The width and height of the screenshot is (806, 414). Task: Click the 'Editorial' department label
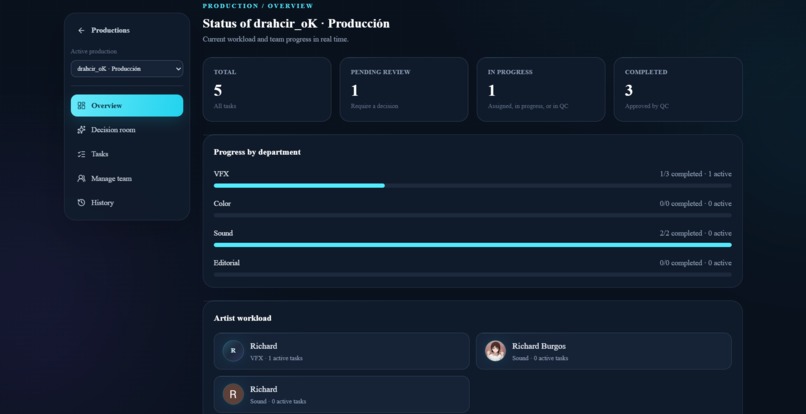pos(227,263)
